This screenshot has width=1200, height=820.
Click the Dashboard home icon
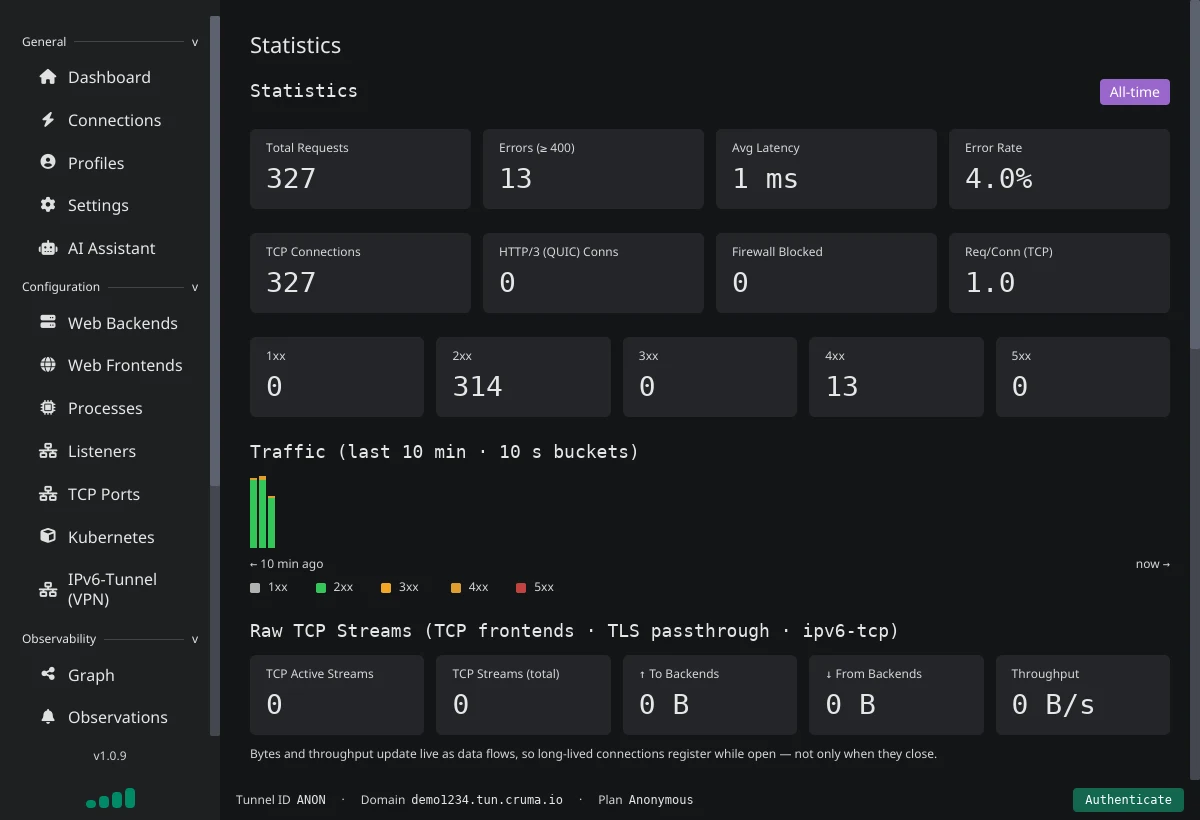pos(47,77)
